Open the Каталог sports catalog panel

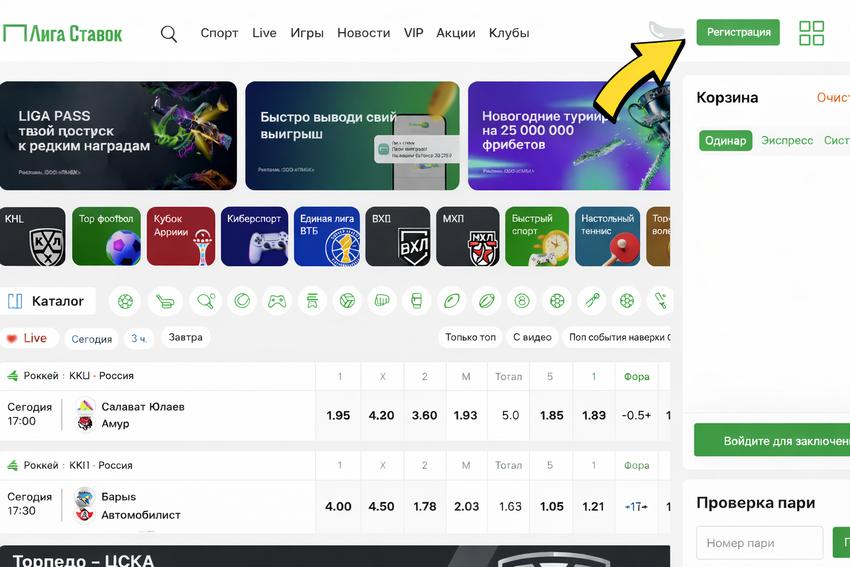48,301
